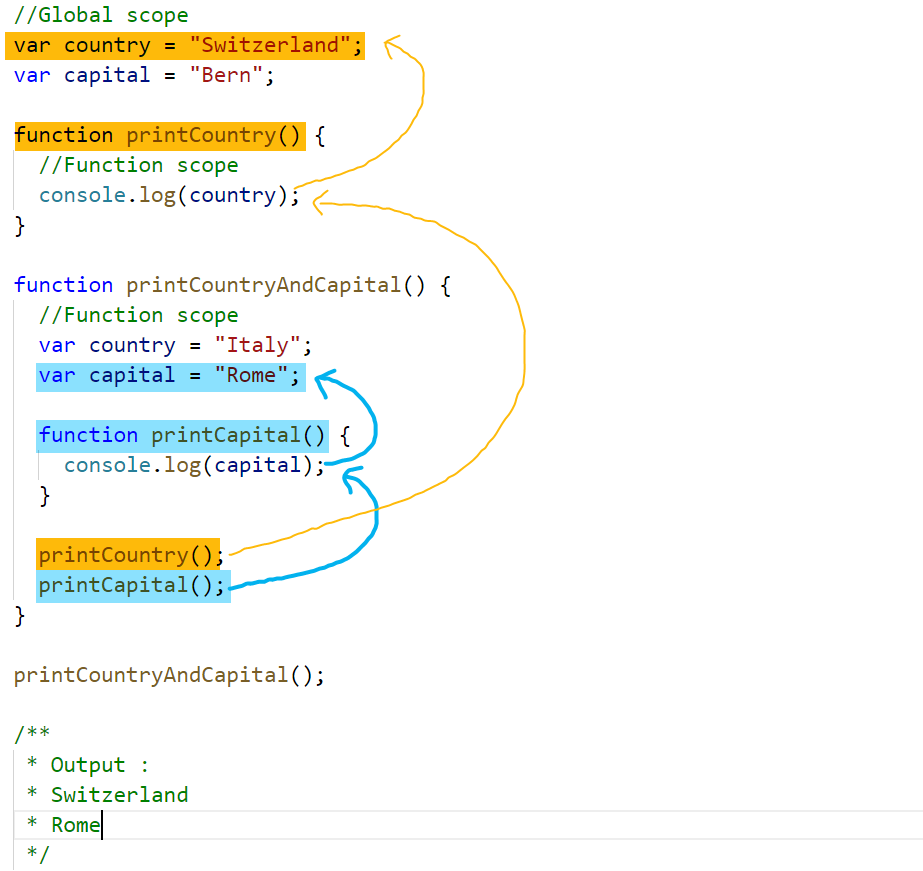Click the "Bern" string value
Screen dimensions: 923x871
tap(226, 75)
